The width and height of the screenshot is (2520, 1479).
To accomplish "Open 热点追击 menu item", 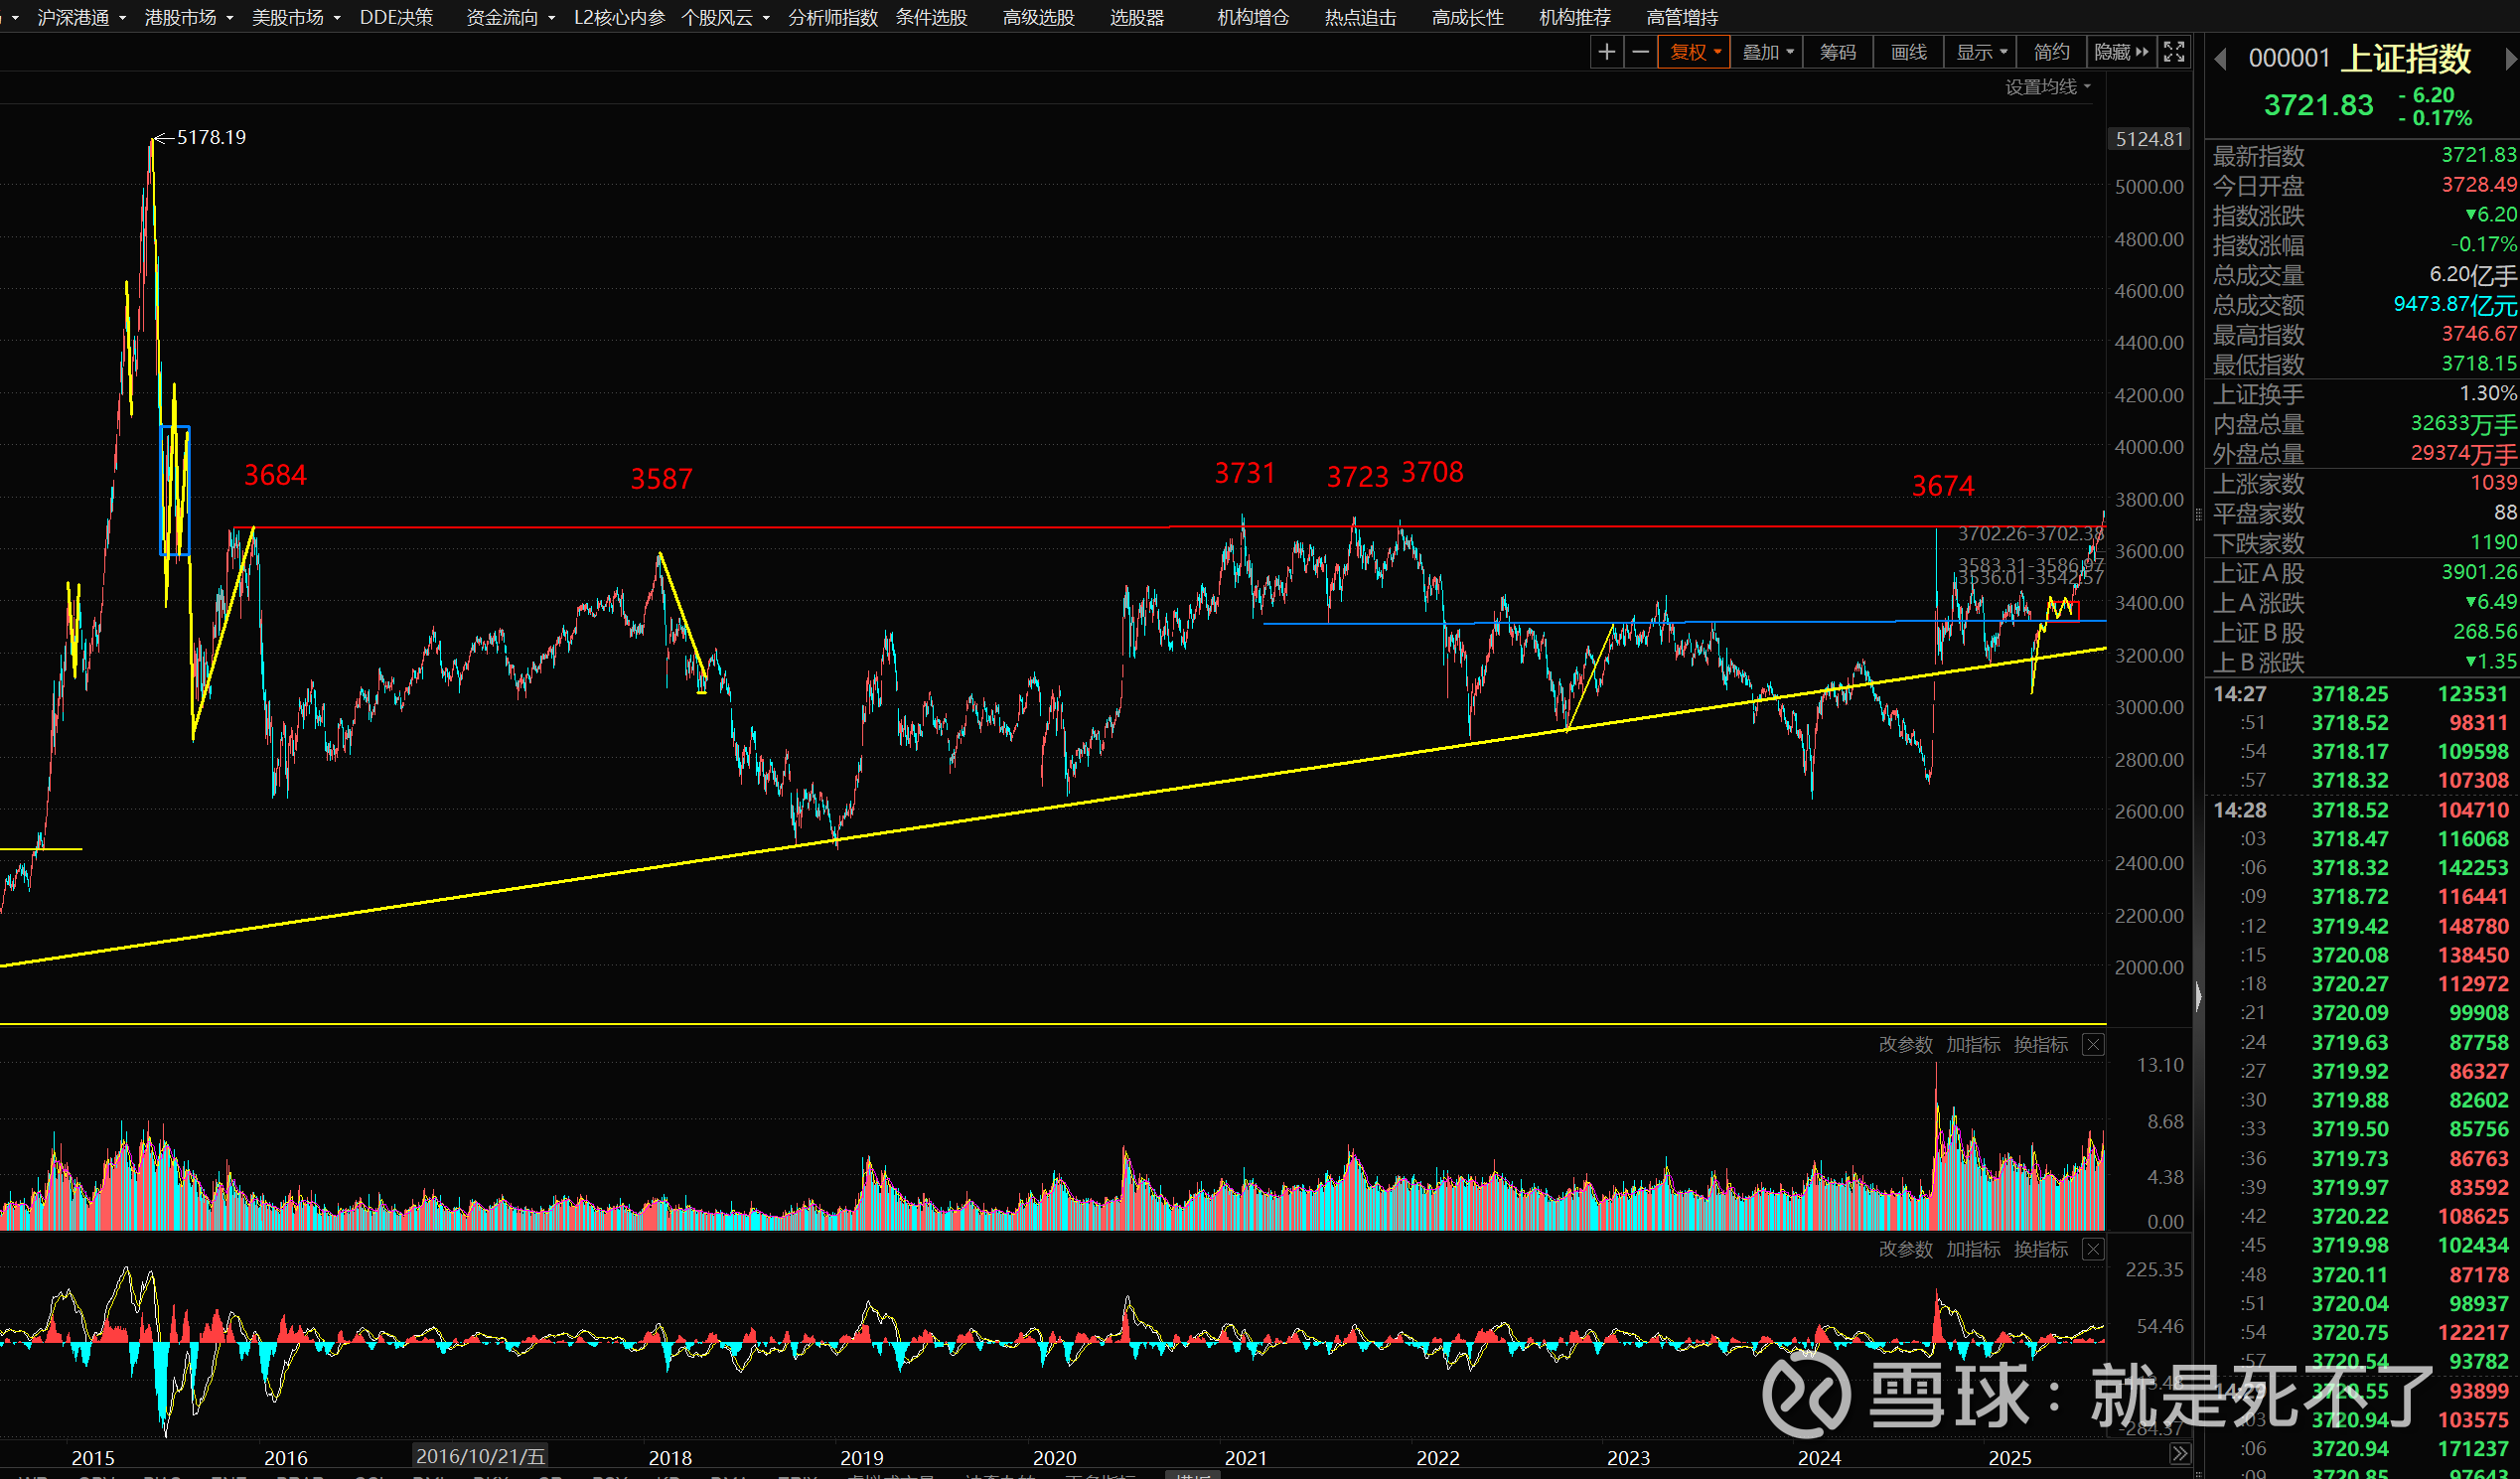I will (x=1360, y=17).
